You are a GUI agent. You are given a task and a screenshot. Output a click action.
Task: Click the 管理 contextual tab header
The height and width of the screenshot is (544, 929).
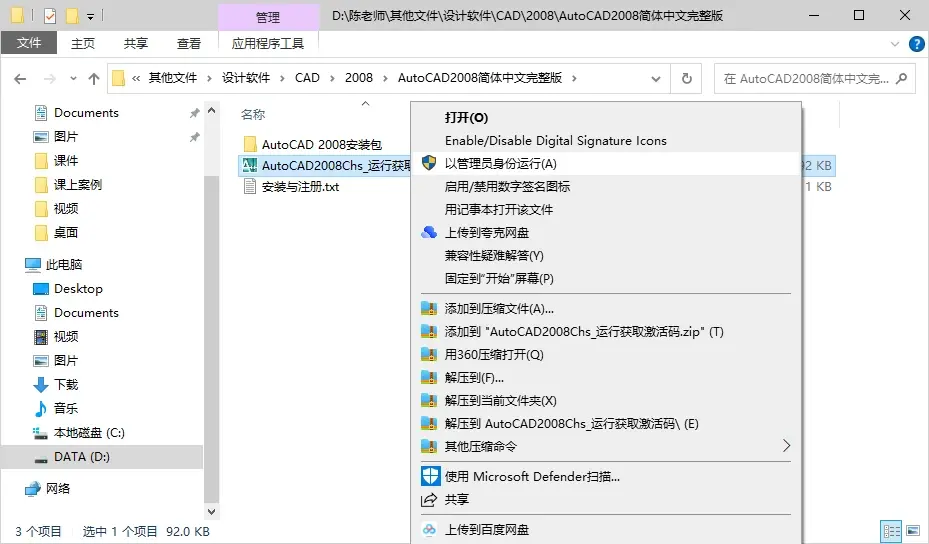click(x=268, y=17)
